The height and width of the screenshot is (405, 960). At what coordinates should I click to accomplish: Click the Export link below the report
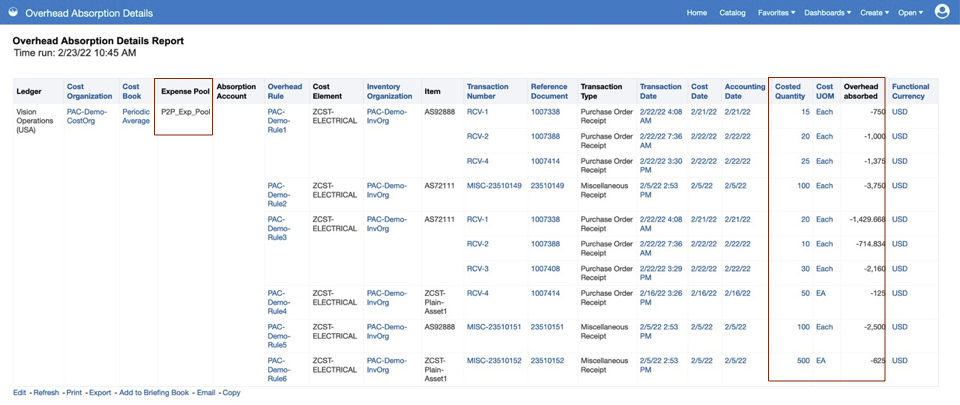point(100,393)
